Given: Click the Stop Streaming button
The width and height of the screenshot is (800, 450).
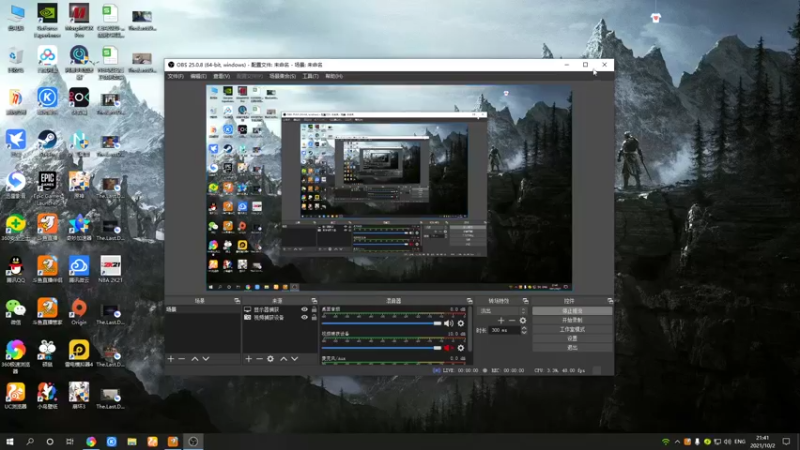Looking at the screenshot, I should click(x=572, y=311).
